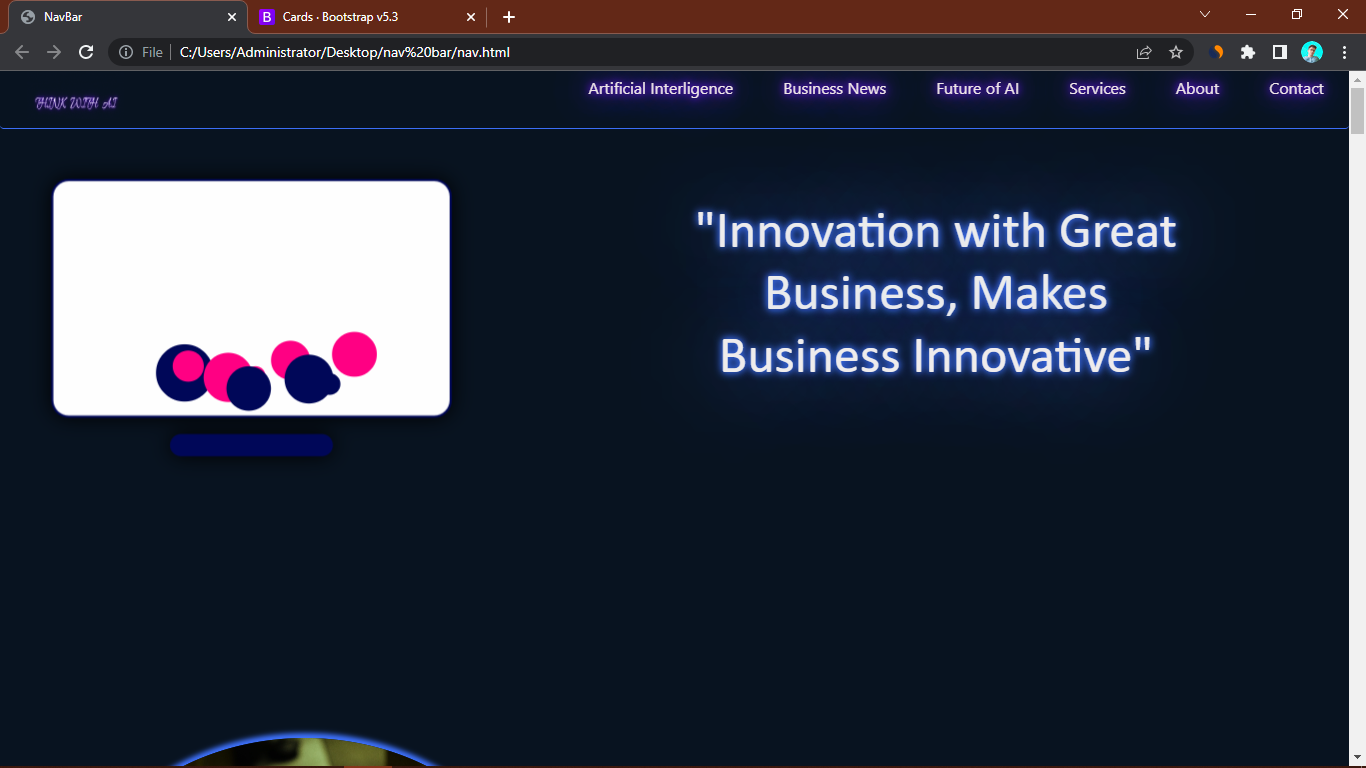Image resolution: width=1366 pixels, height=768 pixels.
Task: Share this page icon
Action: 1144,52
